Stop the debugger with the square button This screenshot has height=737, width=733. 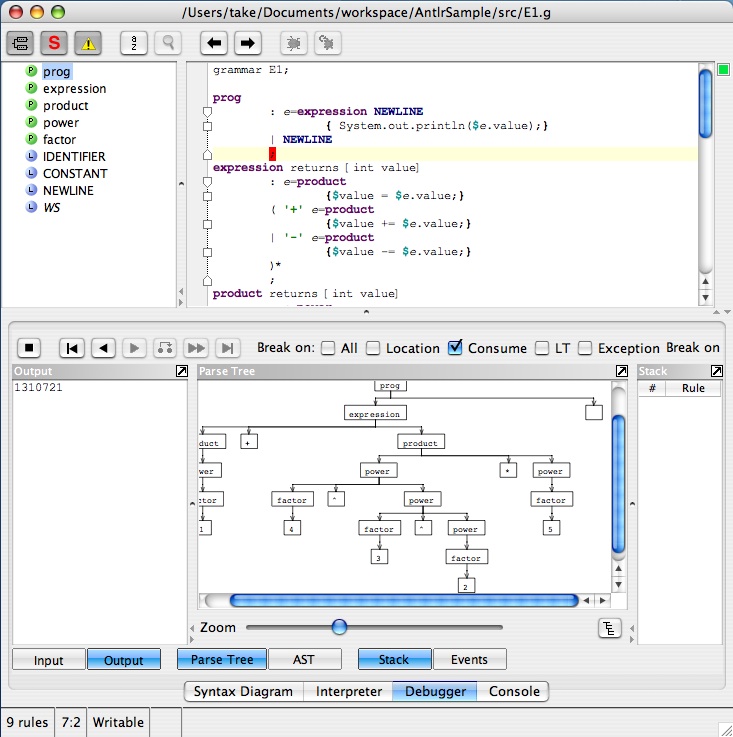[30, 348]
